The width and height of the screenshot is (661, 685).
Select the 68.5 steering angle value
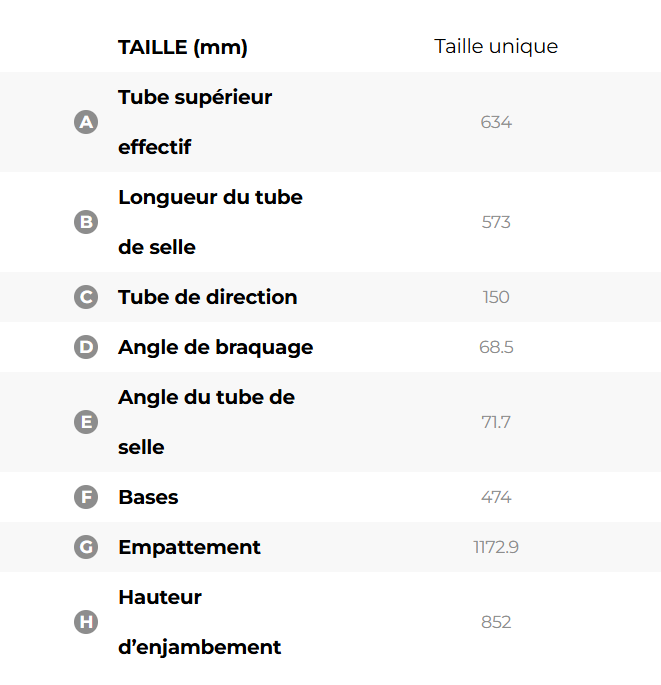(x=496, y=347)
